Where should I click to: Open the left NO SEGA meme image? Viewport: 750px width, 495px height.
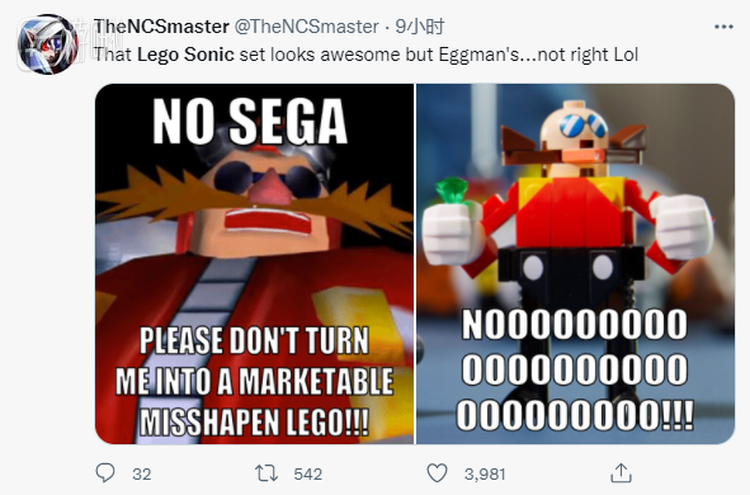(254, 263)
